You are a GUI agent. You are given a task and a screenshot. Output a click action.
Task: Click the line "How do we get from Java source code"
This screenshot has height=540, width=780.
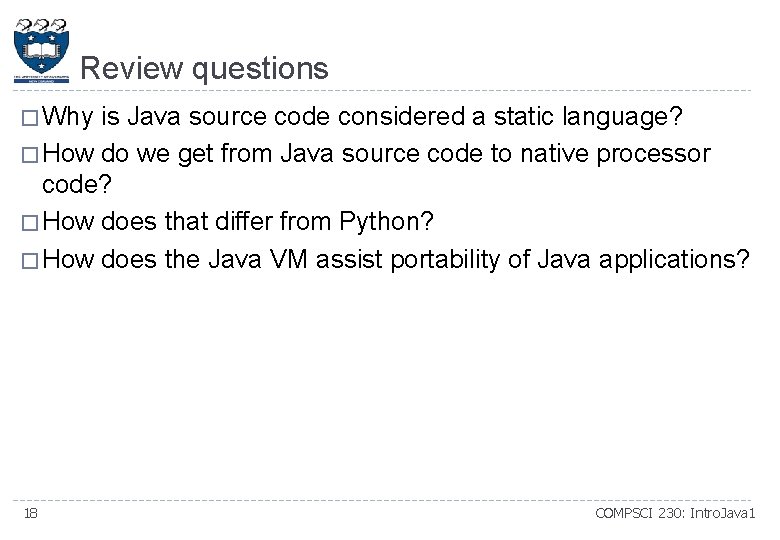click(377, 153)
